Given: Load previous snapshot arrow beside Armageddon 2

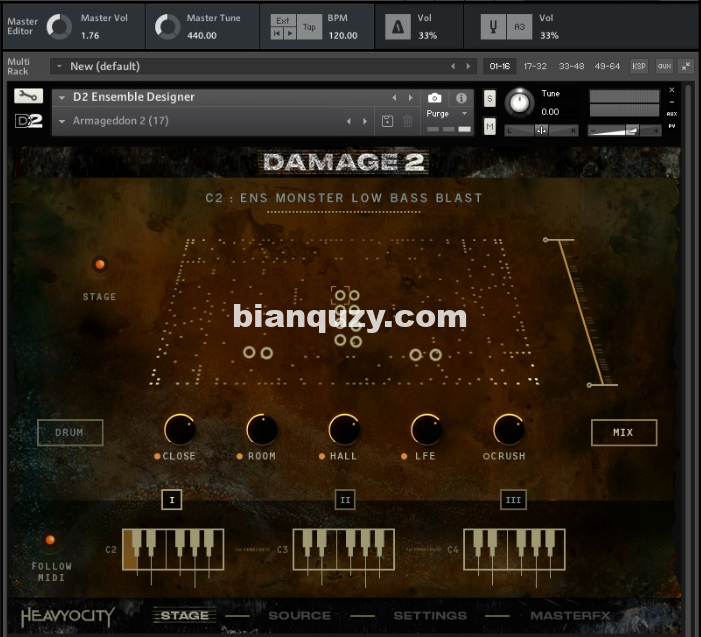Looking at the screenshot, I should tap(348, 121).
